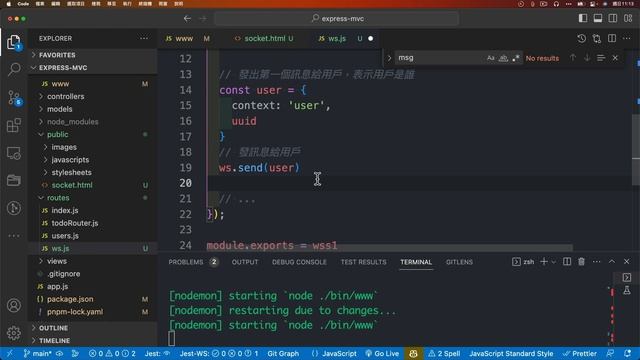640x360 pixels.
Task: Toggle bottom panel visibility from title bar
Action: 598,18
